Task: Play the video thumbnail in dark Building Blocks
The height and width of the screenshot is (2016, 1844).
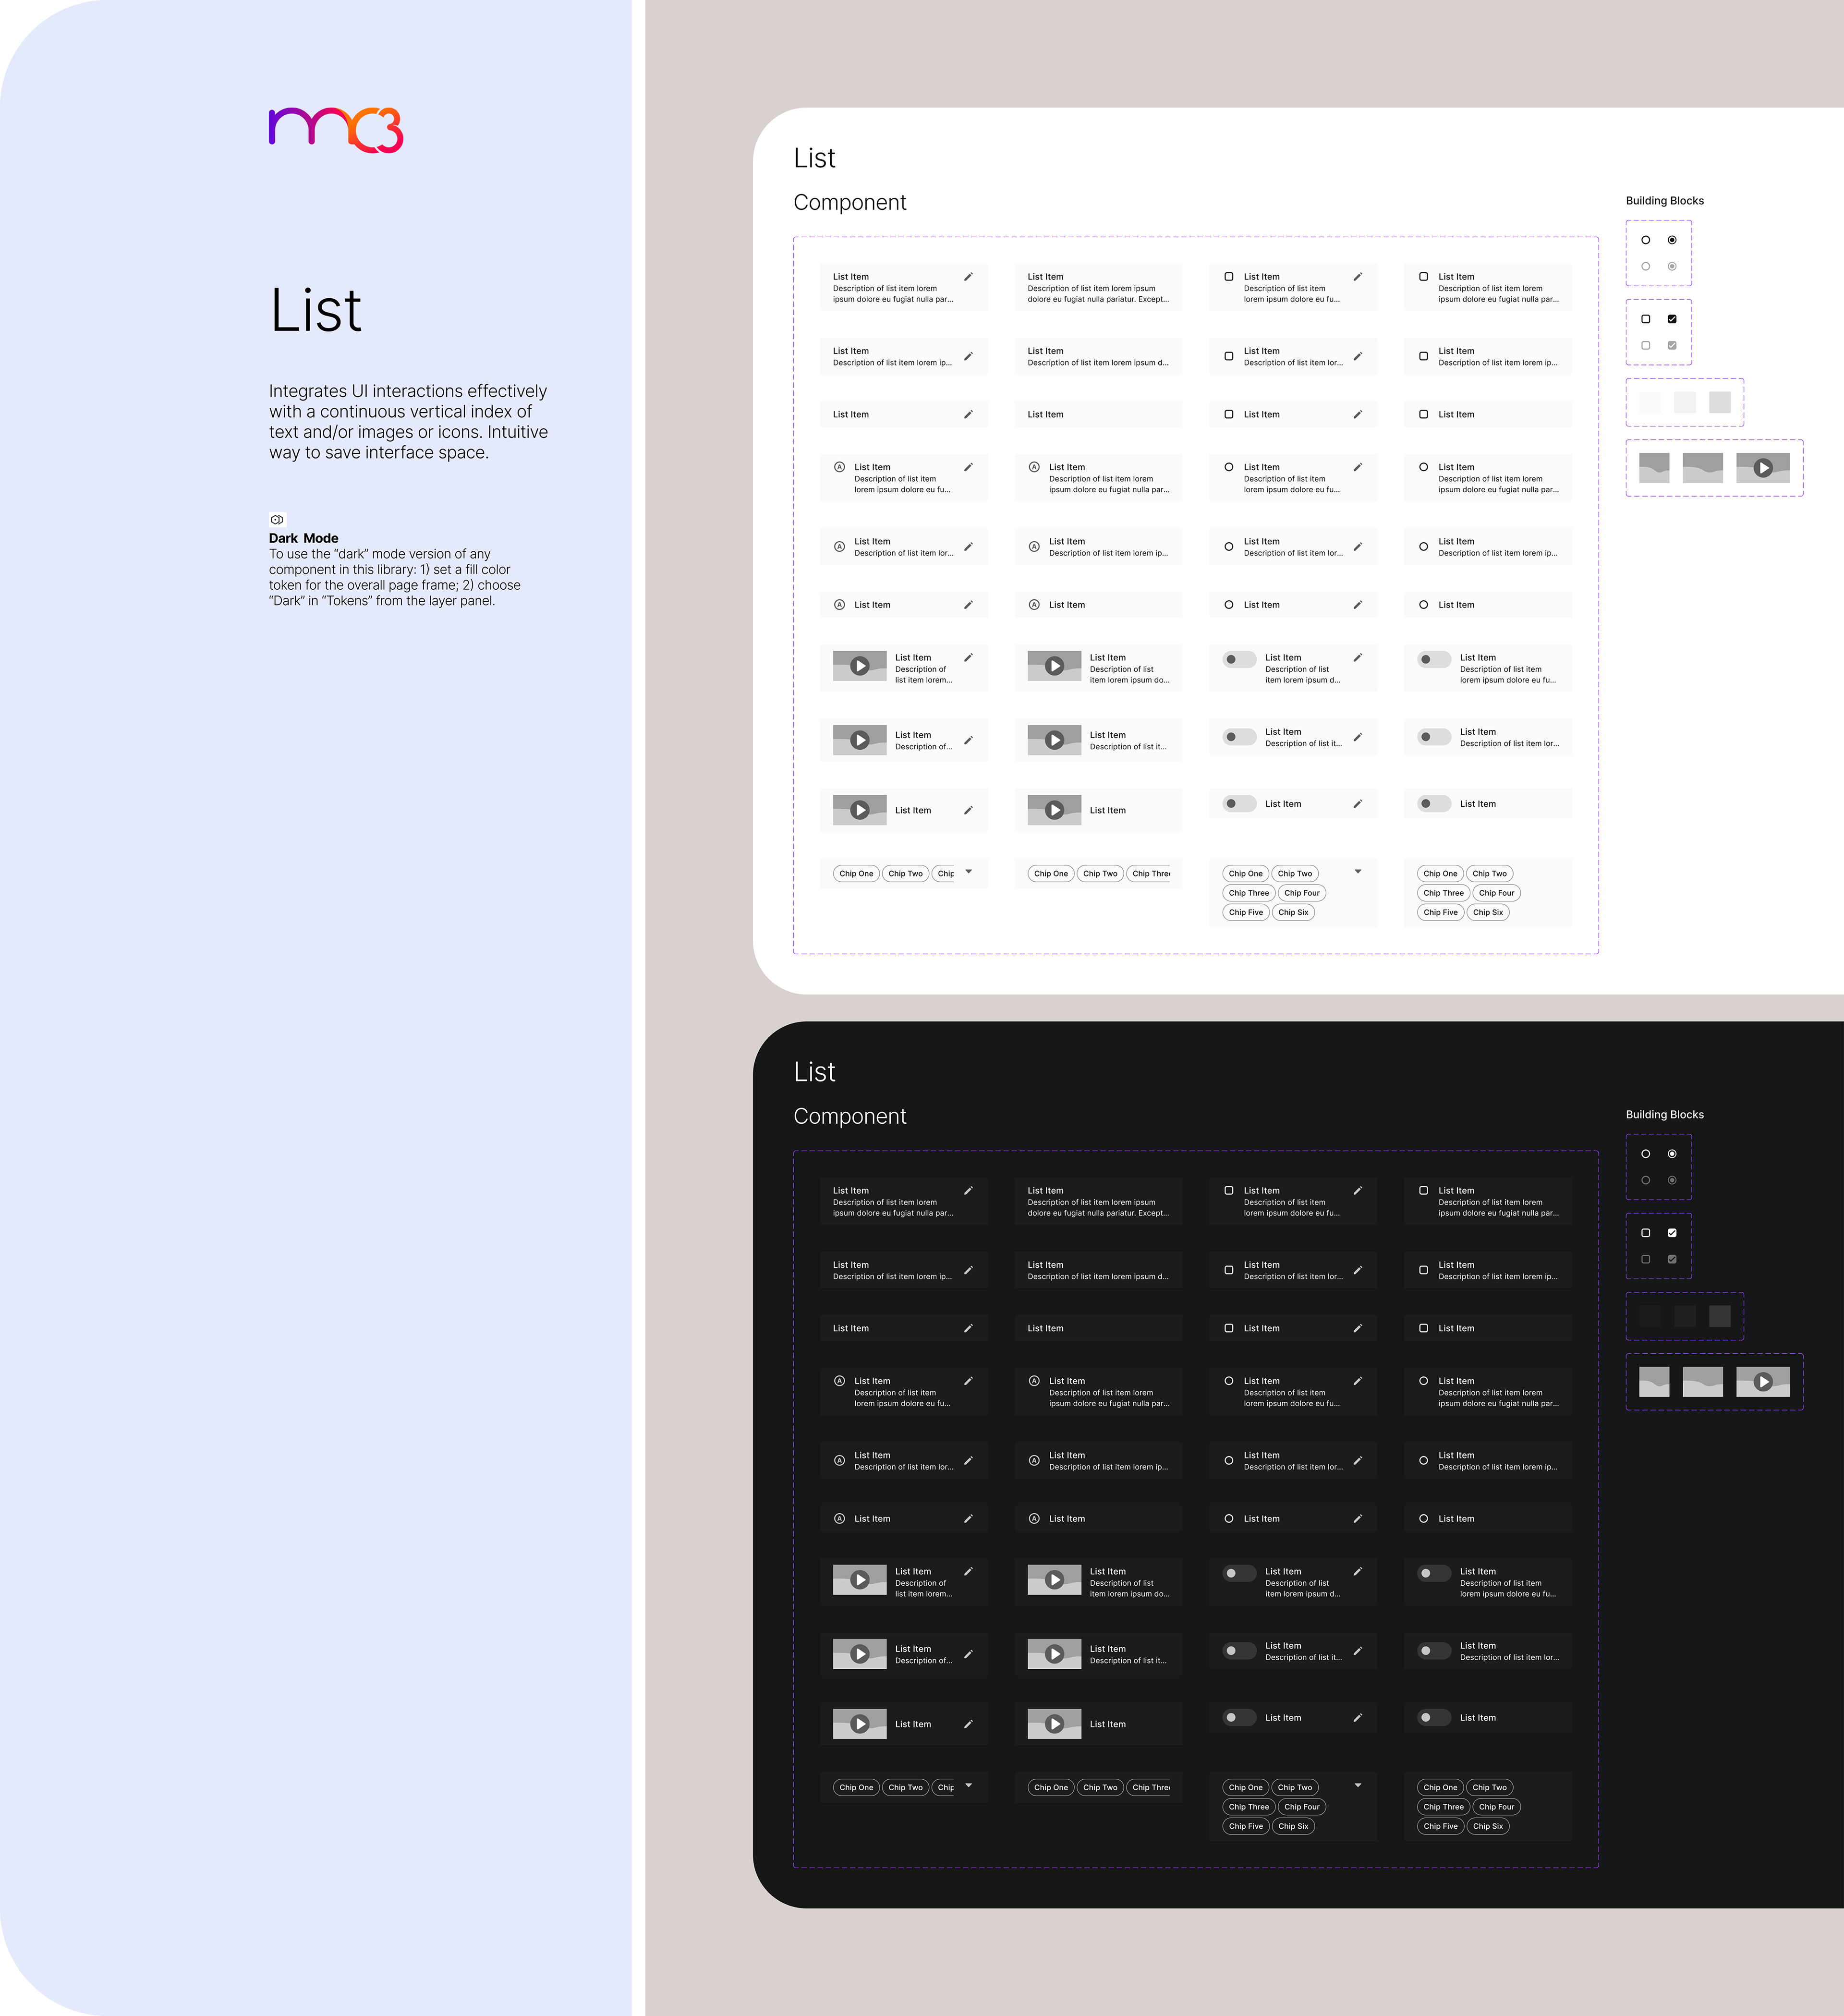Action: click(x=1763, y=1382)
